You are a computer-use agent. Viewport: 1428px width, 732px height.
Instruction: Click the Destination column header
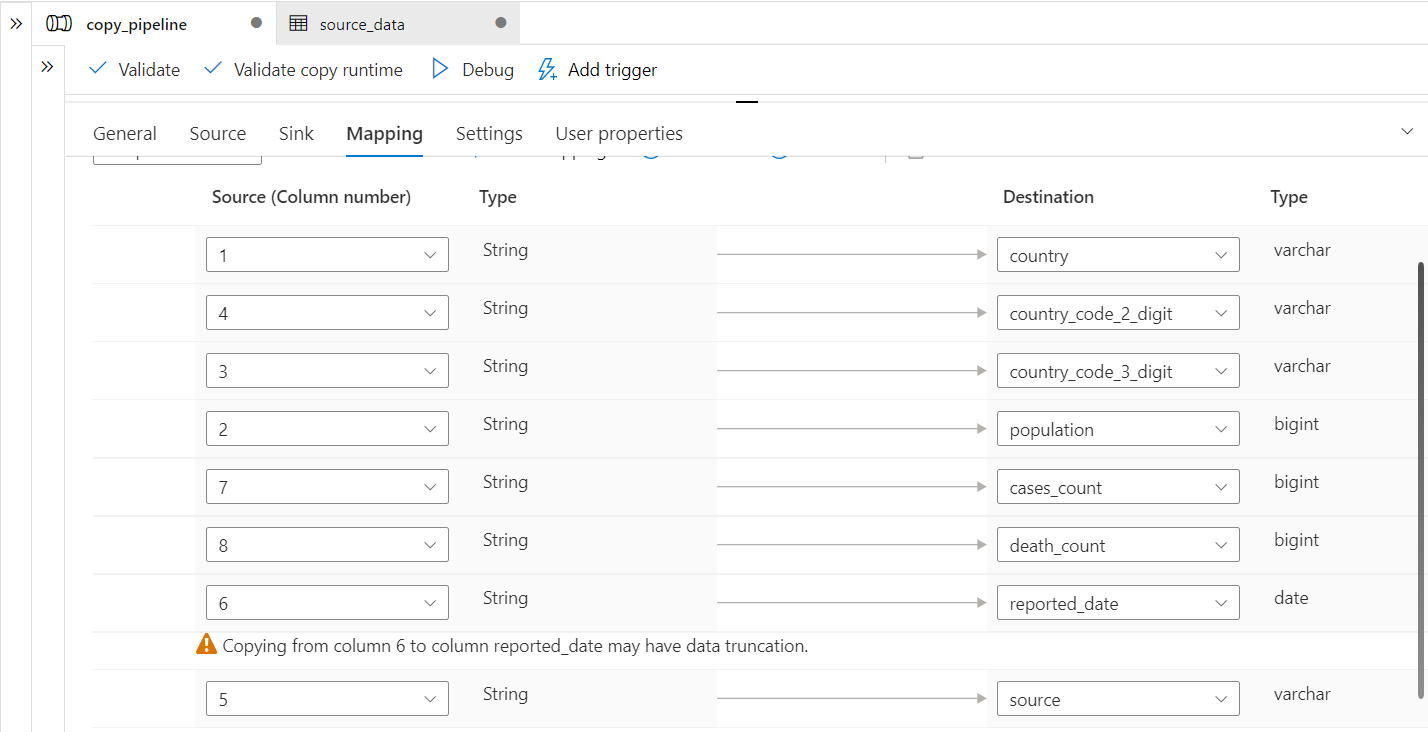(1048, 197)
